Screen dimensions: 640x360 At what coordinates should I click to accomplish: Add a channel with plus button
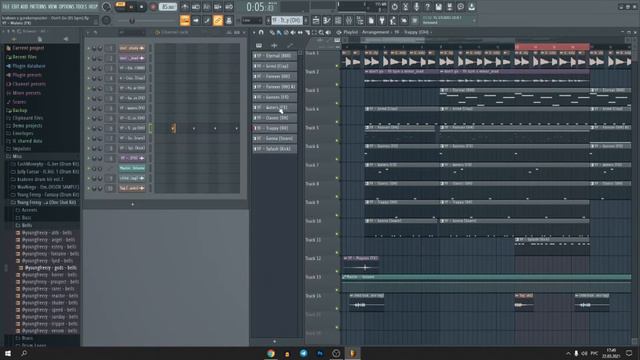pyautogui.click(x=132, y=204)
